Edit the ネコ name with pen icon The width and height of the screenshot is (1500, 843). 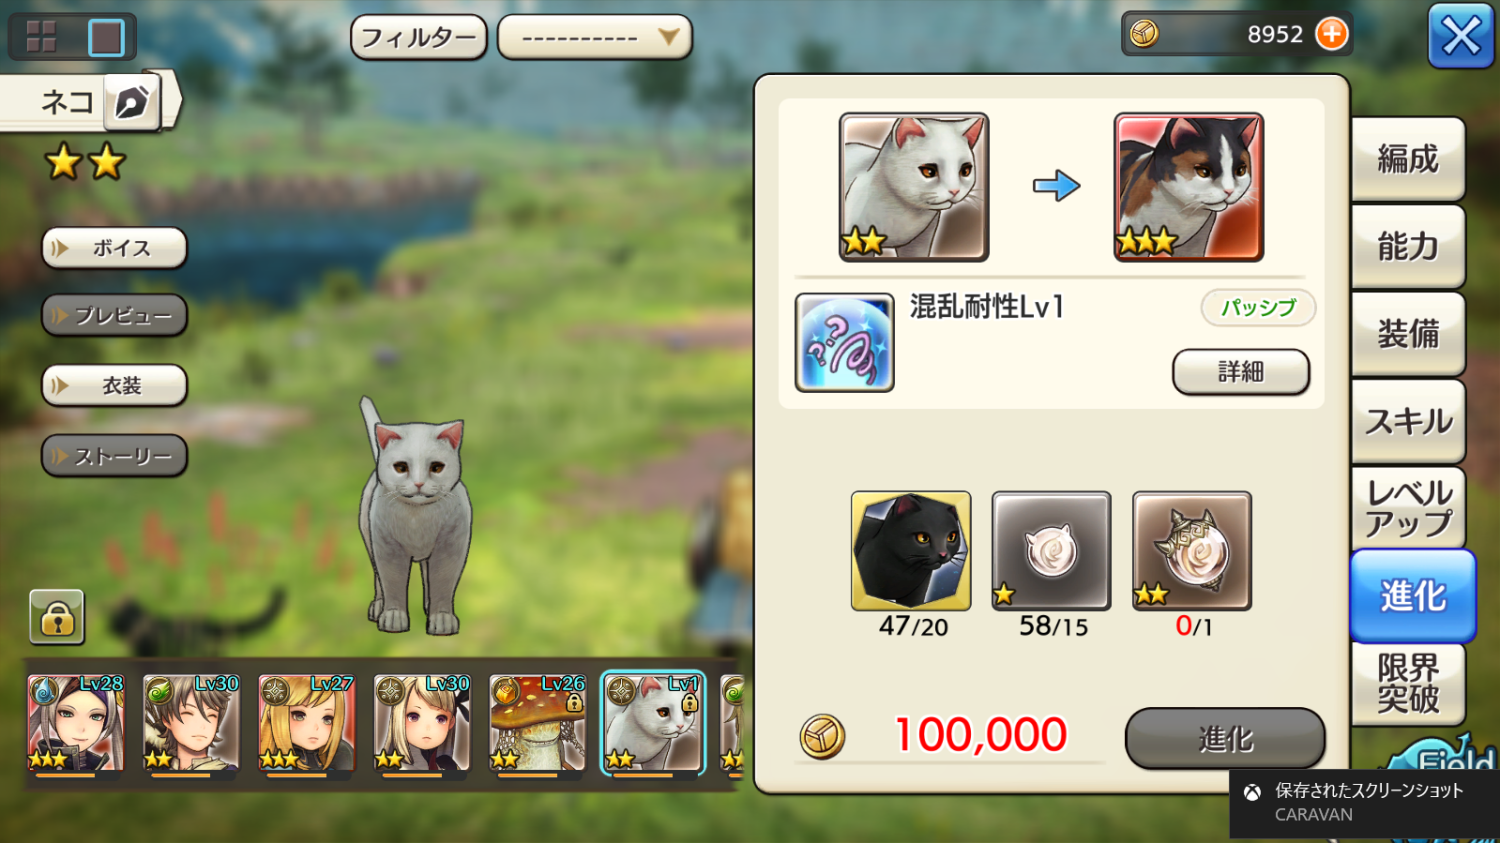[132, 101]
